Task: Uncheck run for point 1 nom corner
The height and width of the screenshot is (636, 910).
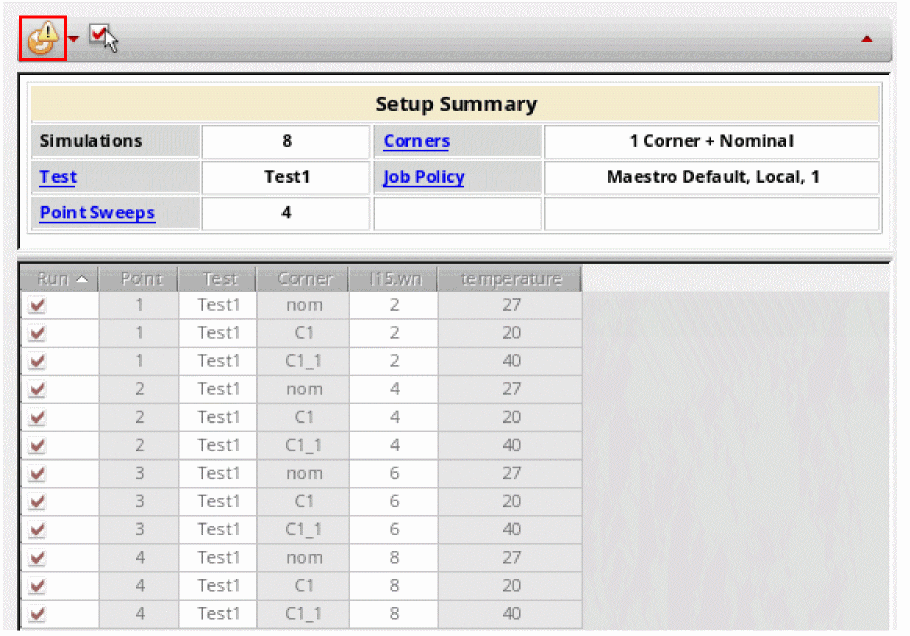Action: click(x=37, y=305)
